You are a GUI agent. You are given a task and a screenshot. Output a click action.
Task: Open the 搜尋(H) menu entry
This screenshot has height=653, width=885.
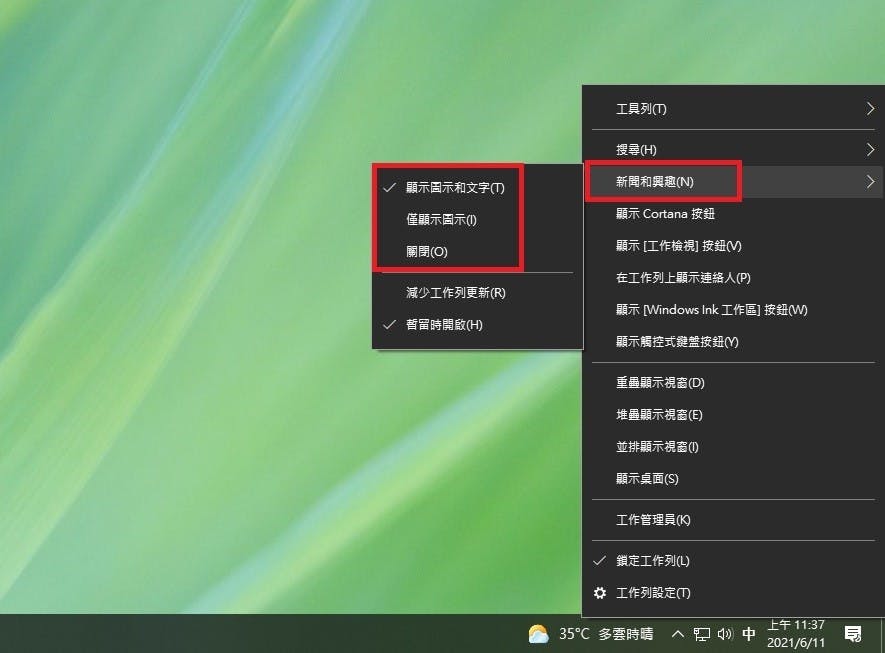[733, 150]
